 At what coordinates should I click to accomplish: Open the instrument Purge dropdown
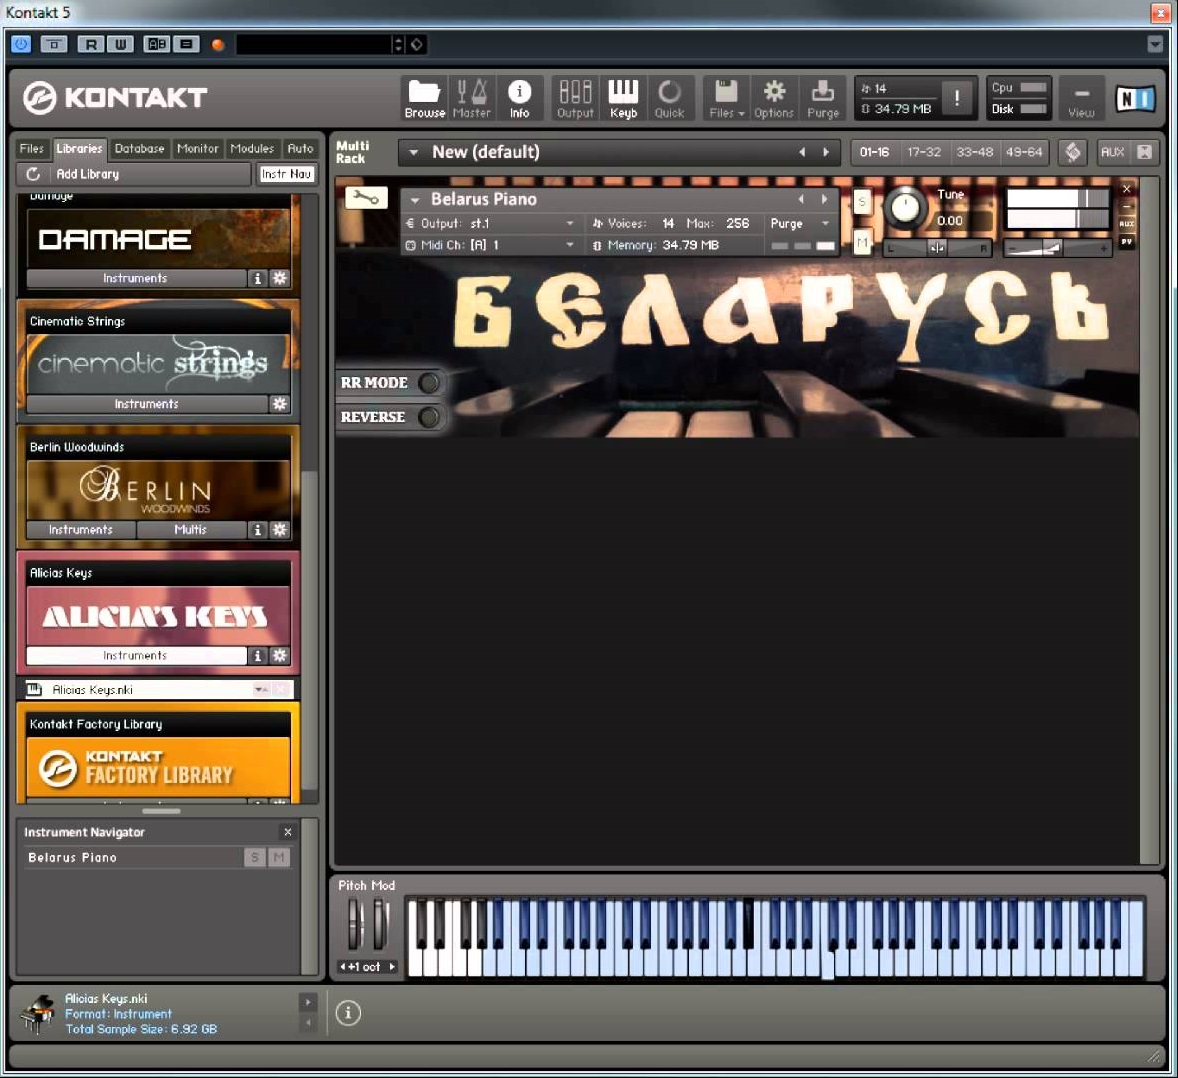(x=825, y=223)
